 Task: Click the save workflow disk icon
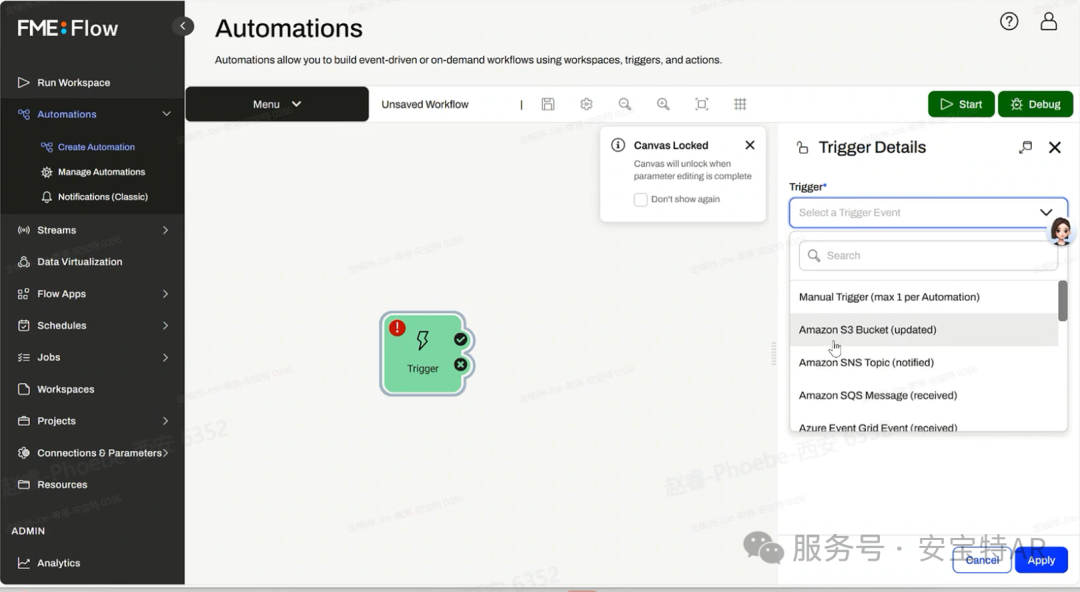pos(548,104)
